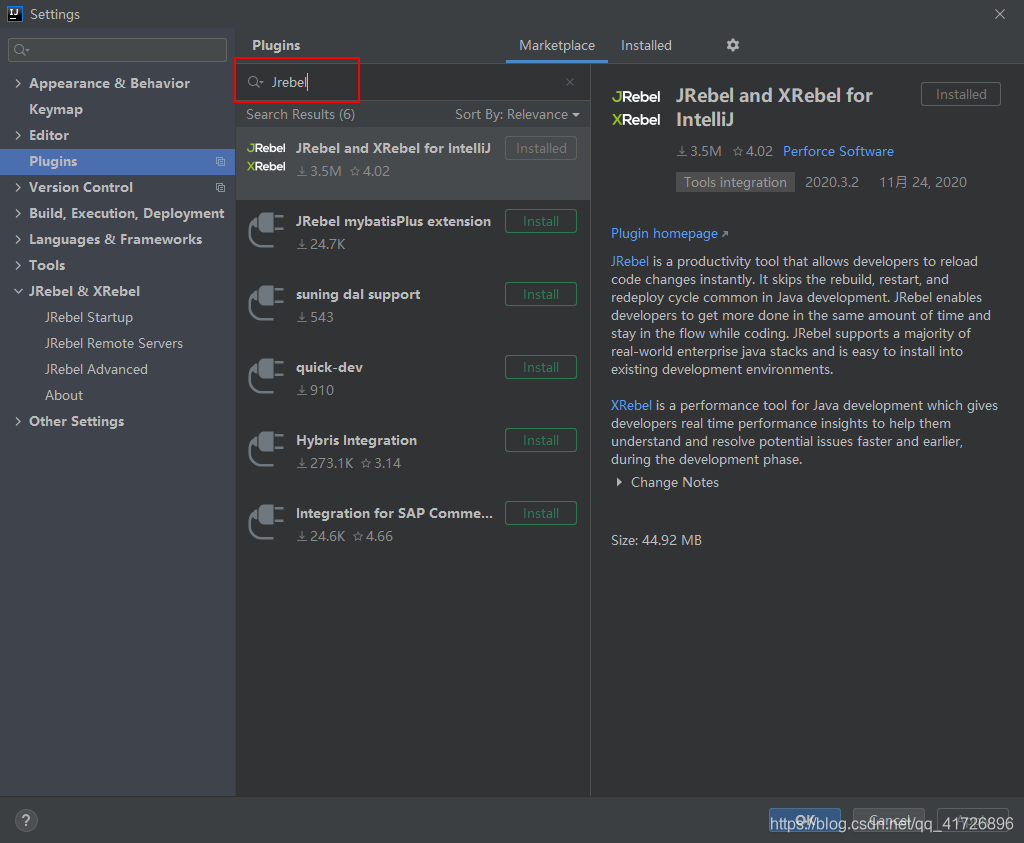This screenshot has height=843, width=1024.
Task: Install suning dal support plugin
Action: (541, 294)
